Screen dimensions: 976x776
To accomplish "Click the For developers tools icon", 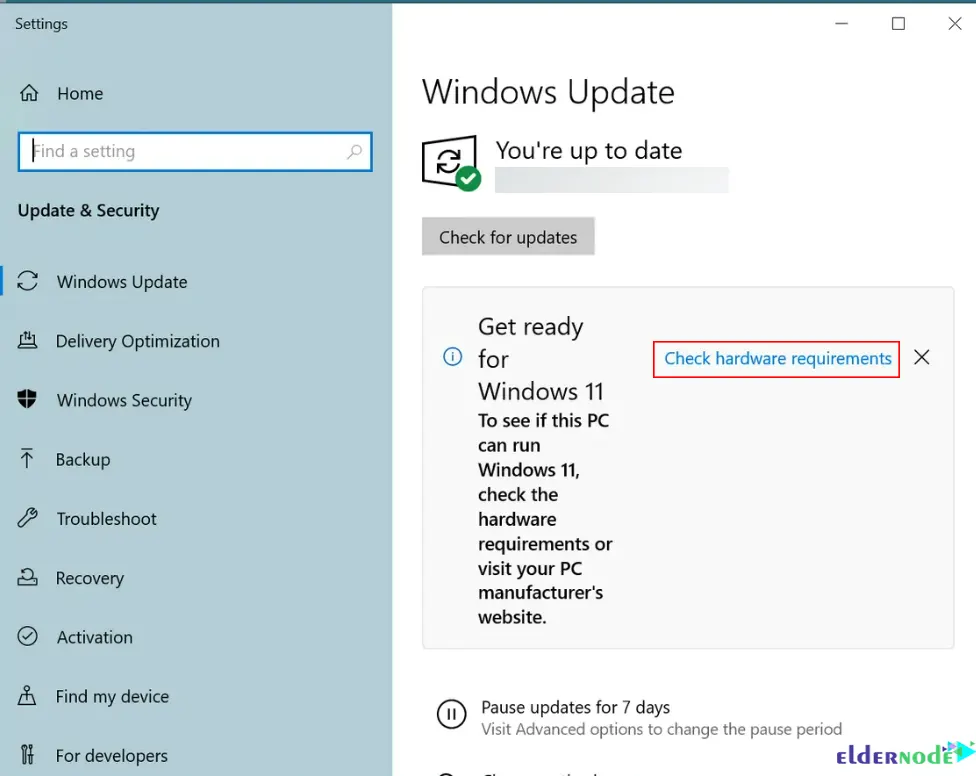I will click(27, 755).
